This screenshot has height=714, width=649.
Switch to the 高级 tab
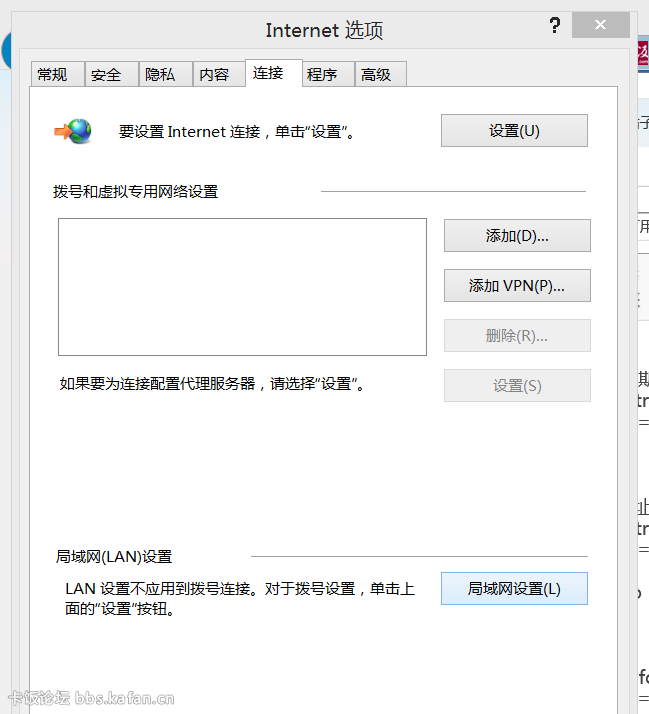tap(380, 74)
